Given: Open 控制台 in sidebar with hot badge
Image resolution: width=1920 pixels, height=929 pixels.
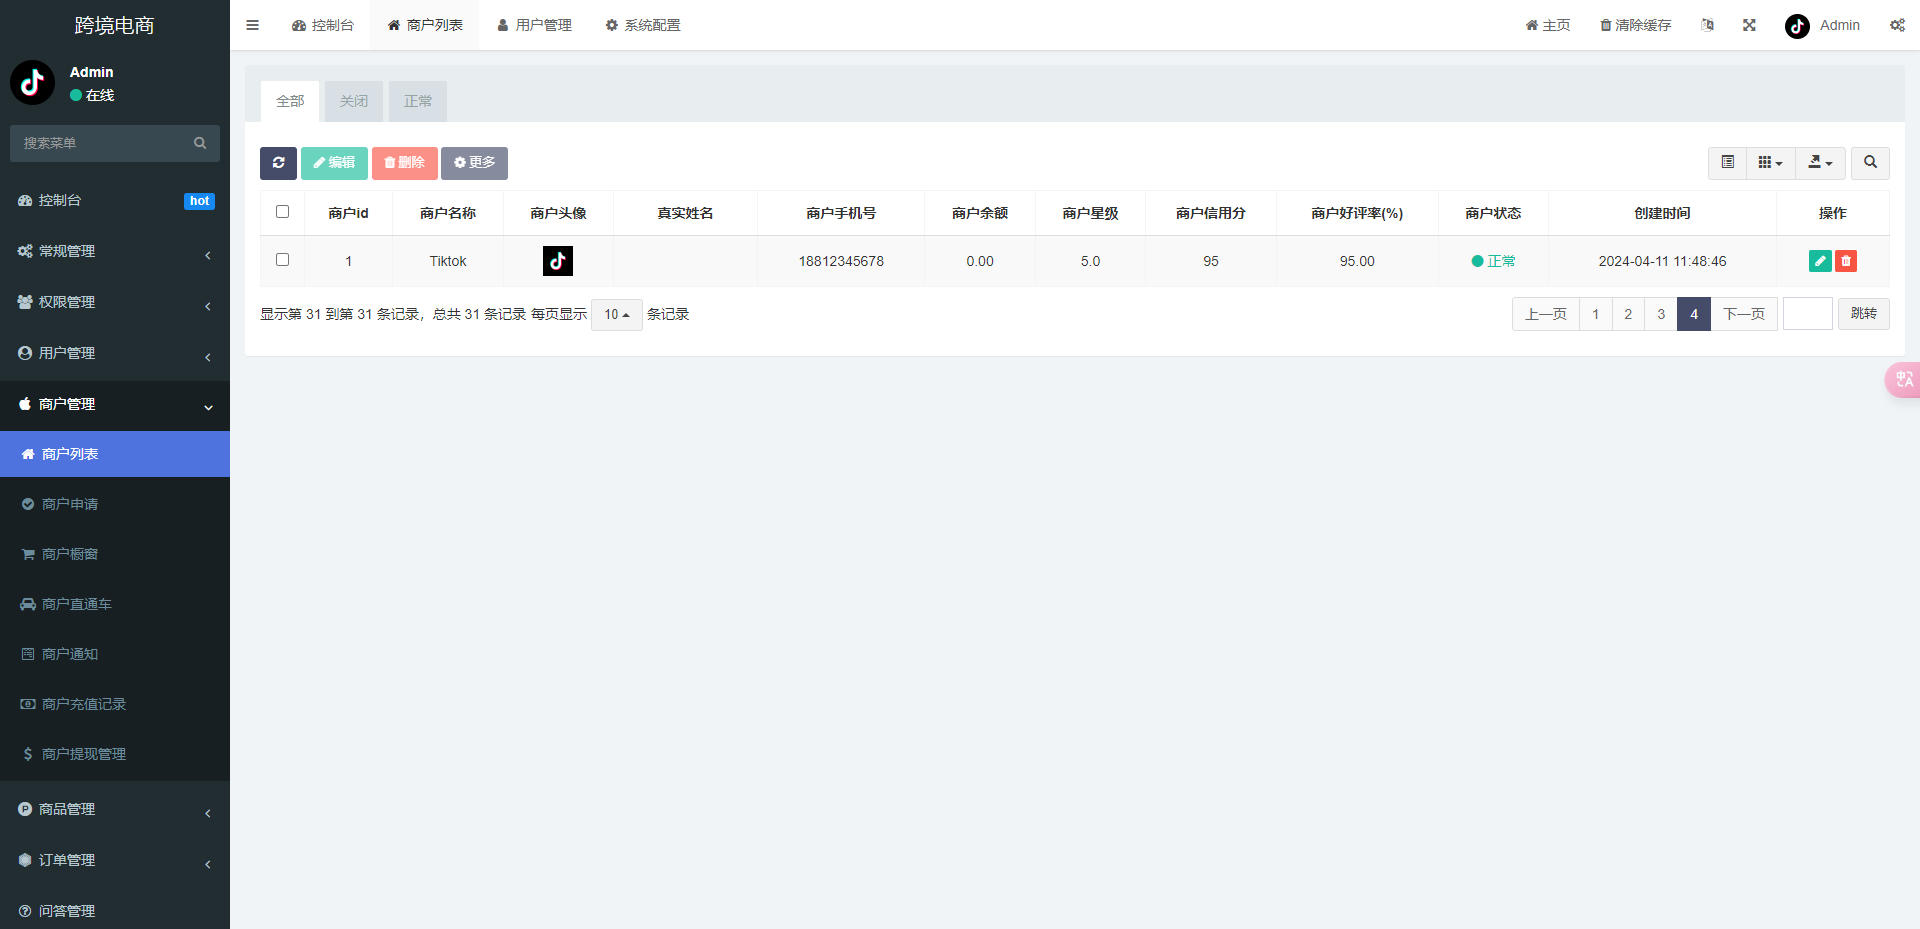Looking at the screenshot, I should (x=115, y=200).
